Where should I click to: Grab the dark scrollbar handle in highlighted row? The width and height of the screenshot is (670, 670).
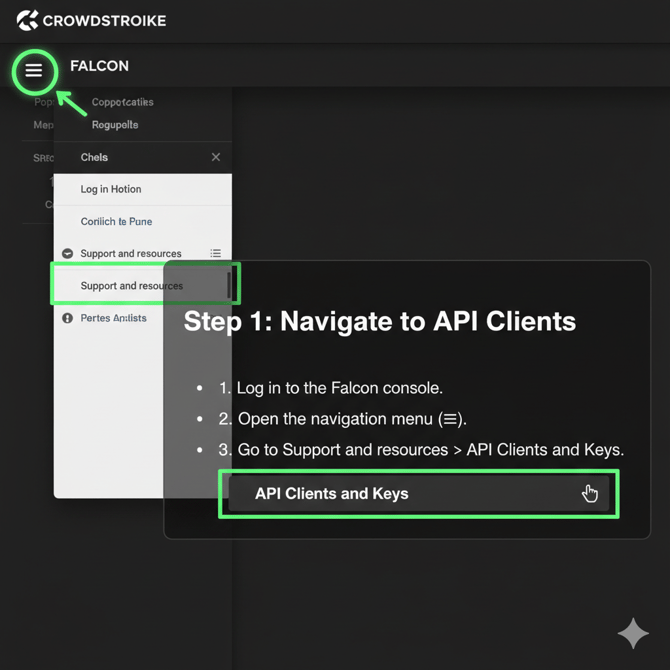(229, 285)
